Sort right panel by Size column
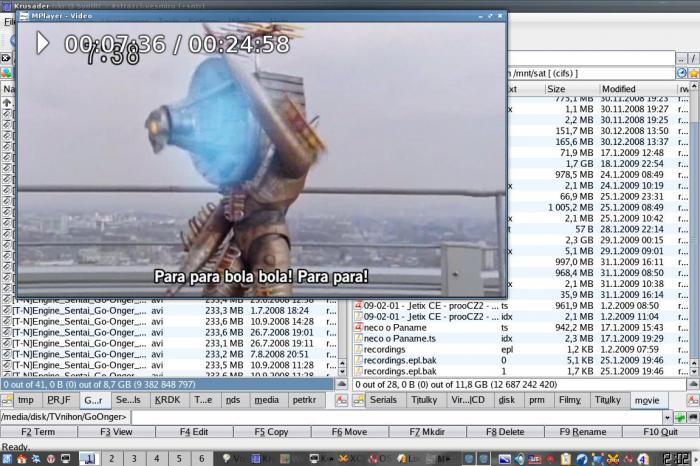Viewport: 700px width, 466px height. 571,89
